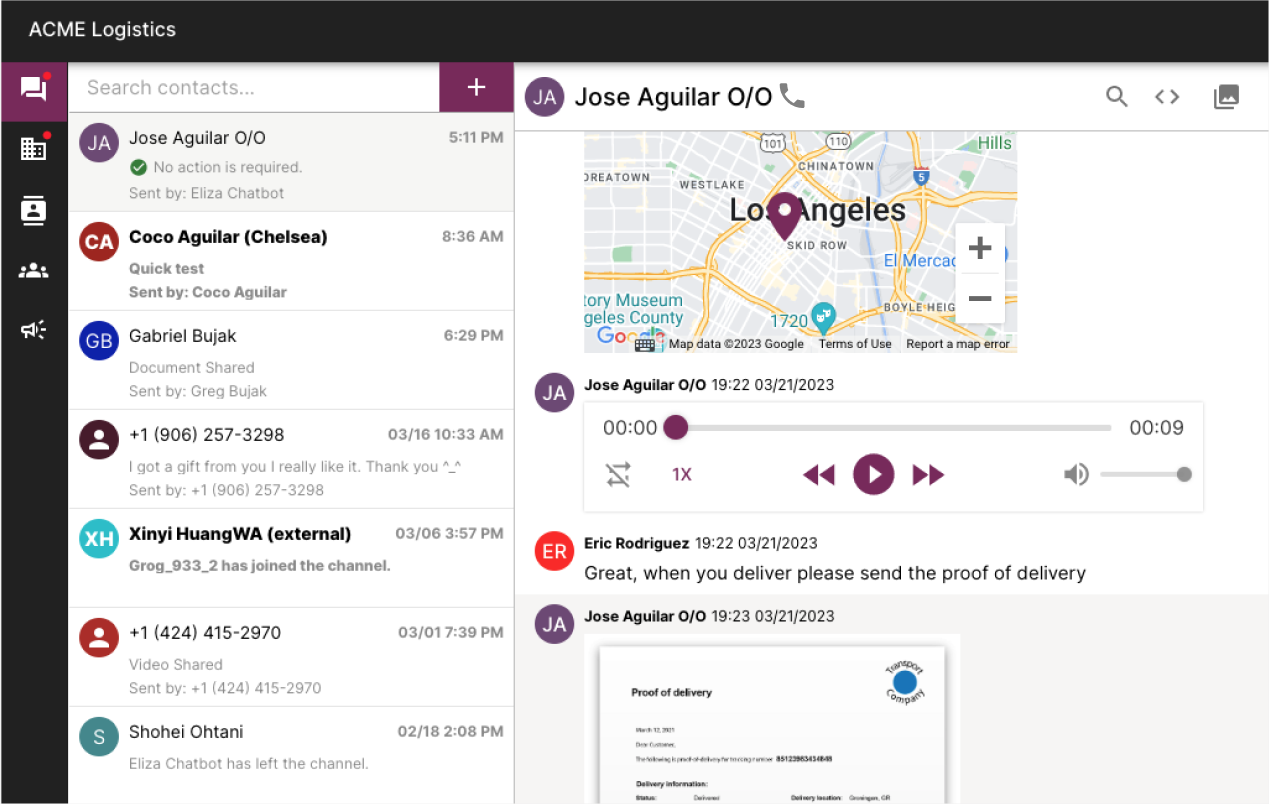Viewport: 1269px width, 804px height.
Task: Open Xinyi HuangWA (external) conversation
Action: (291, 558)
